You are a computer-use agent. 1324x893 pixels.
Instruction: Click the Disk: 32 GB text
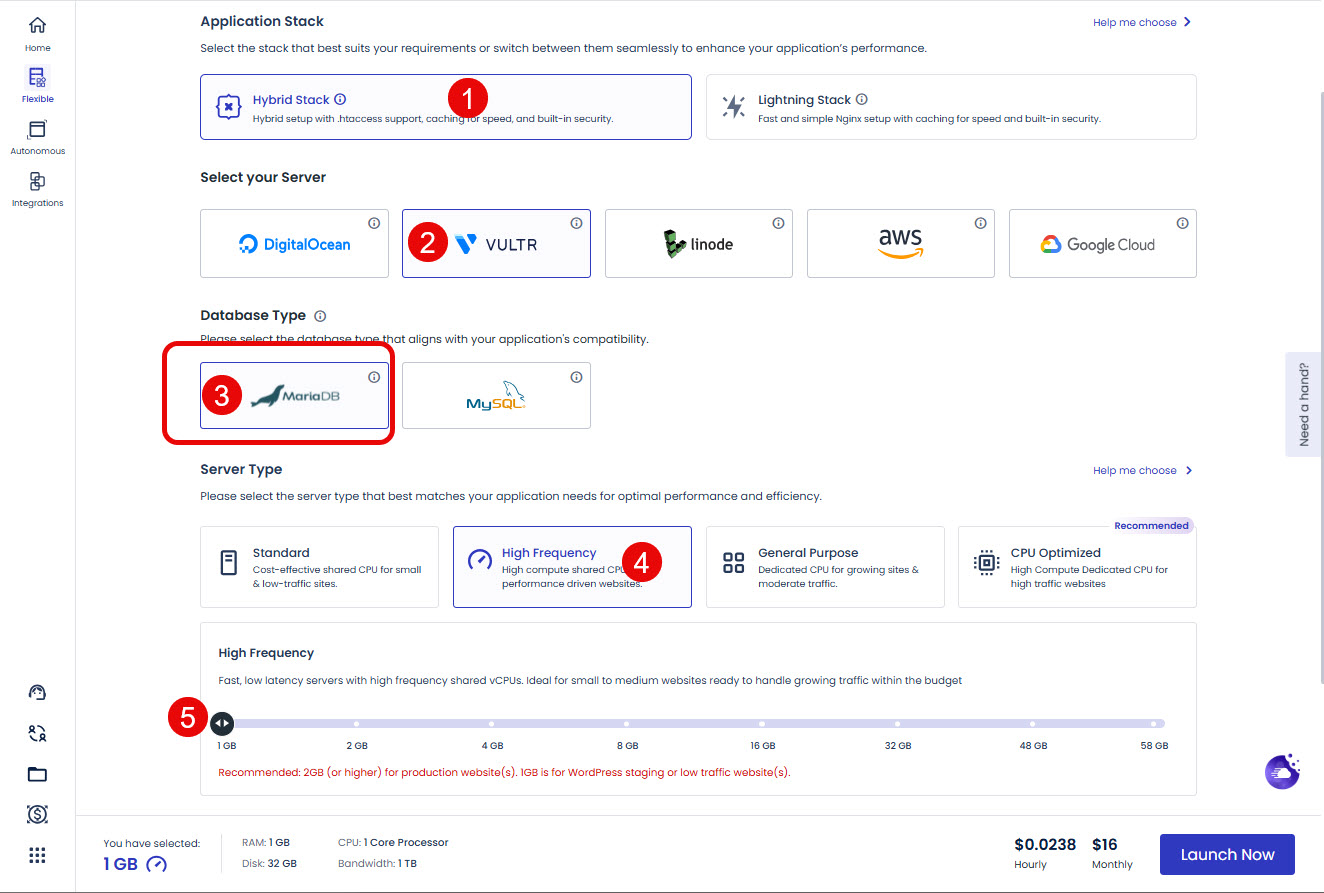[269, 863]
